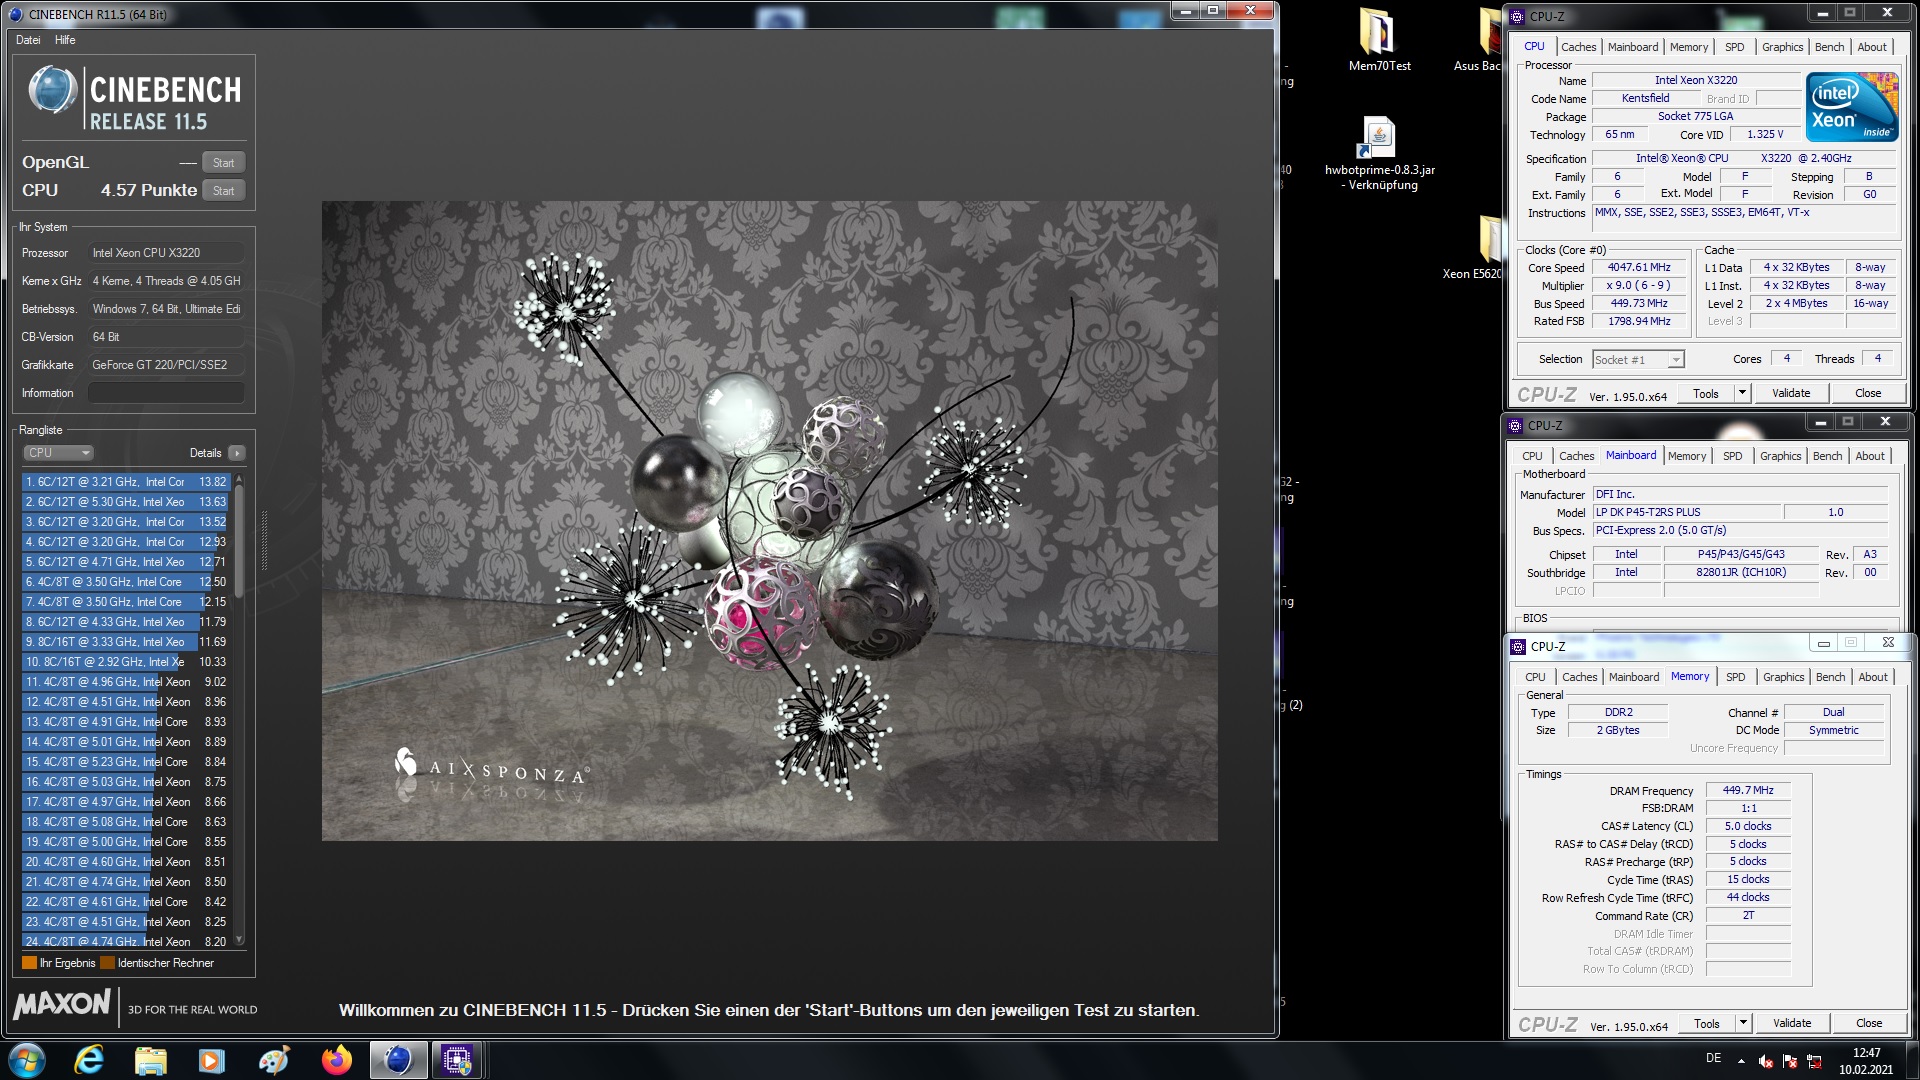Open Graphics tab in CPU-Z Memory window
The height and width of the screenshot is (1080, 1920).
coord(1783,677)
